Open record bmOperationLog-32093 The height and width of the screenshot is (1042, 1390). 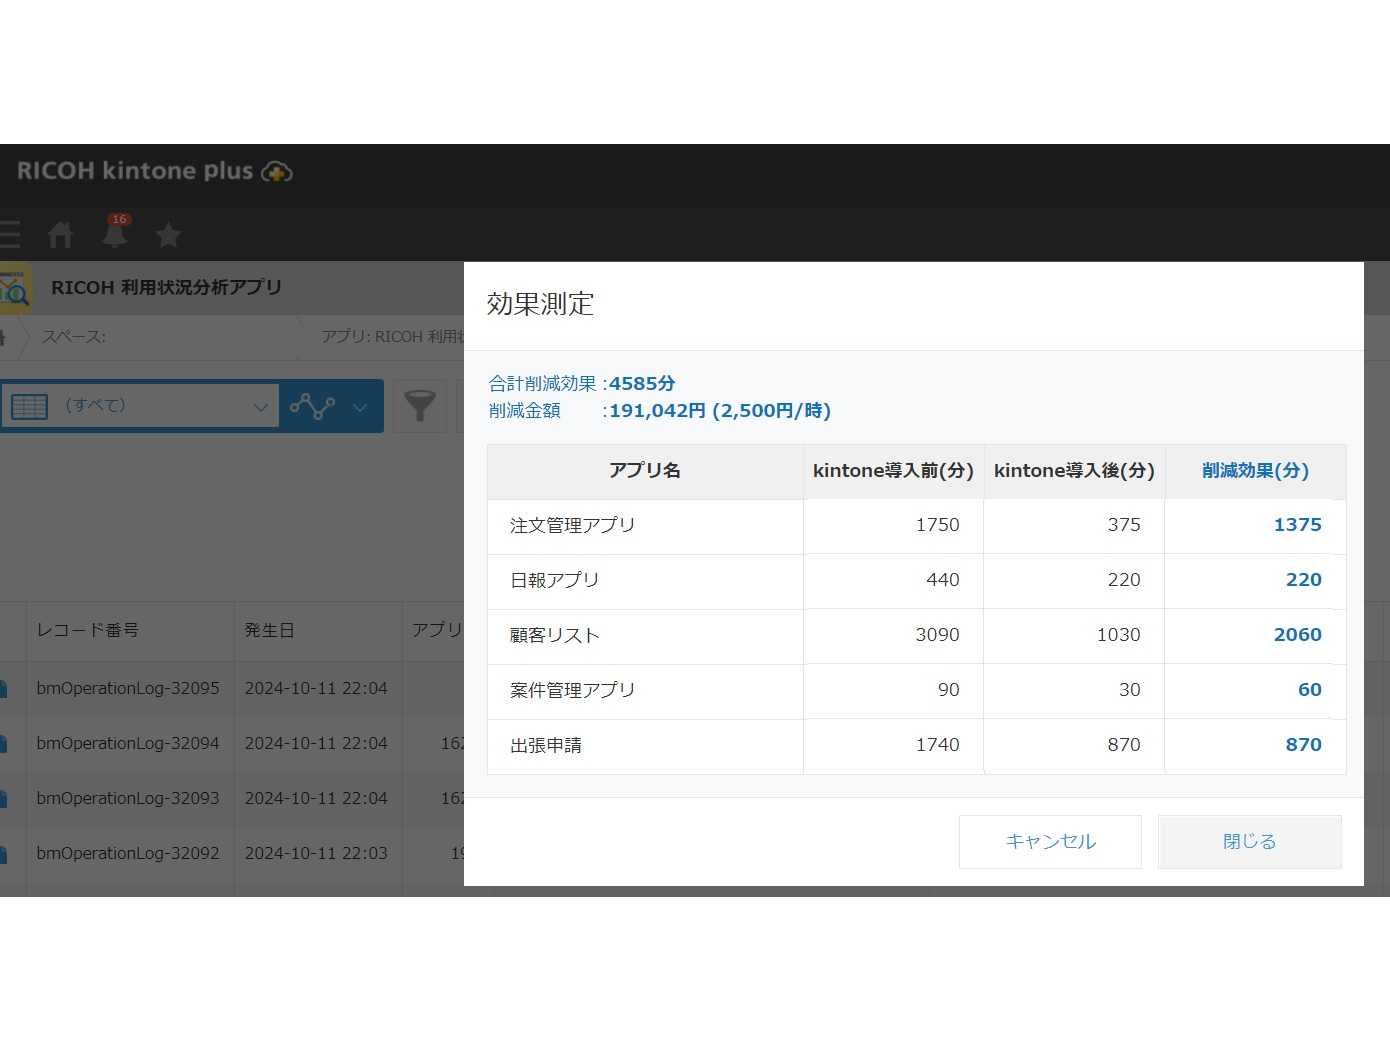tap(128, 798)
